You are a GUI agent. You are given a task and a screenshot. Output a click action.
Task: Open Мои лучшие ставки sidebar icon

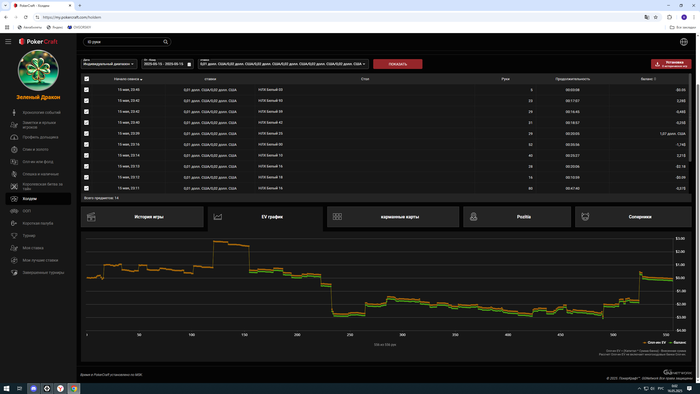click(14, 260)
